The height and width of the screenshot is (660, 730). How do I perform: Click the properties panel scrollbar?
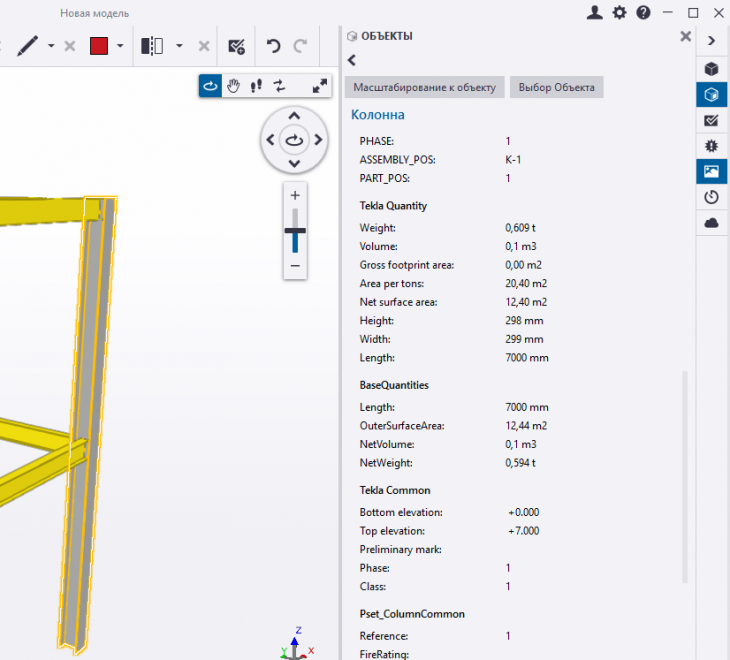pyautogui.click(x=685, y=475)
